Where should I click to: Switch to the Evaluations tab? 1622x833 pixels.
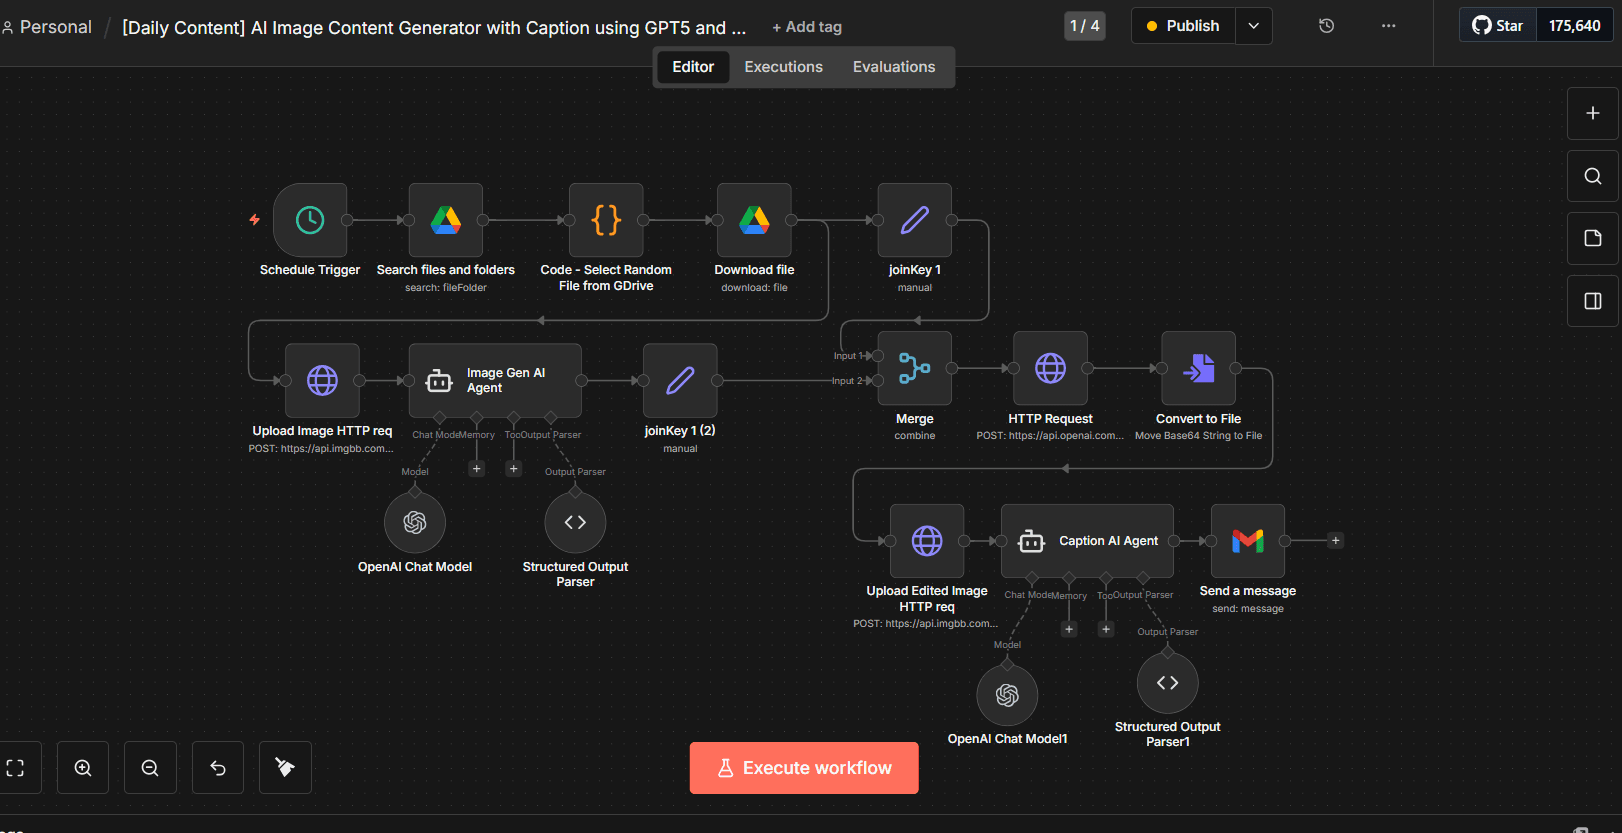tap(894, 67)
